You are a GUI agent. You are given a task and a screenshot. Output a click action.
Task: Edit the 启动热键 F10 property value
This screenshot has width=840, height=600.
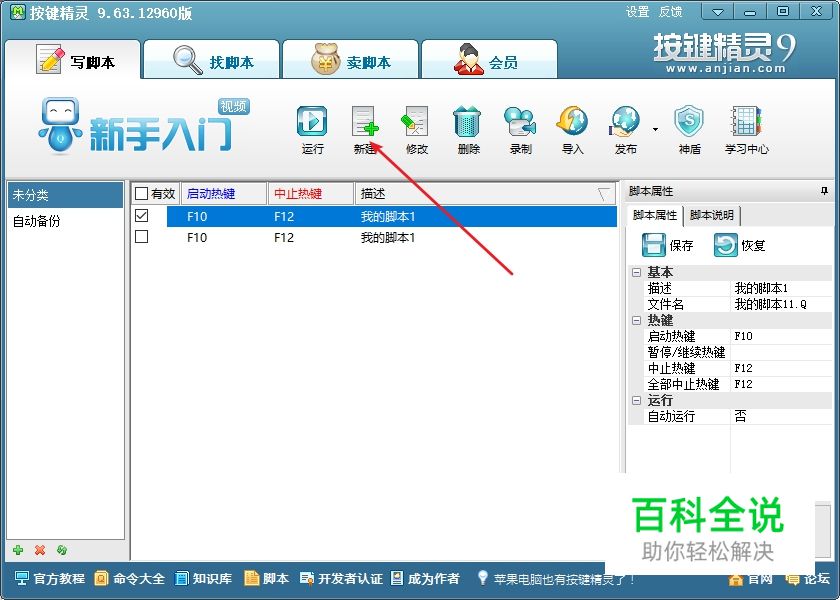[x=781, y=336]
